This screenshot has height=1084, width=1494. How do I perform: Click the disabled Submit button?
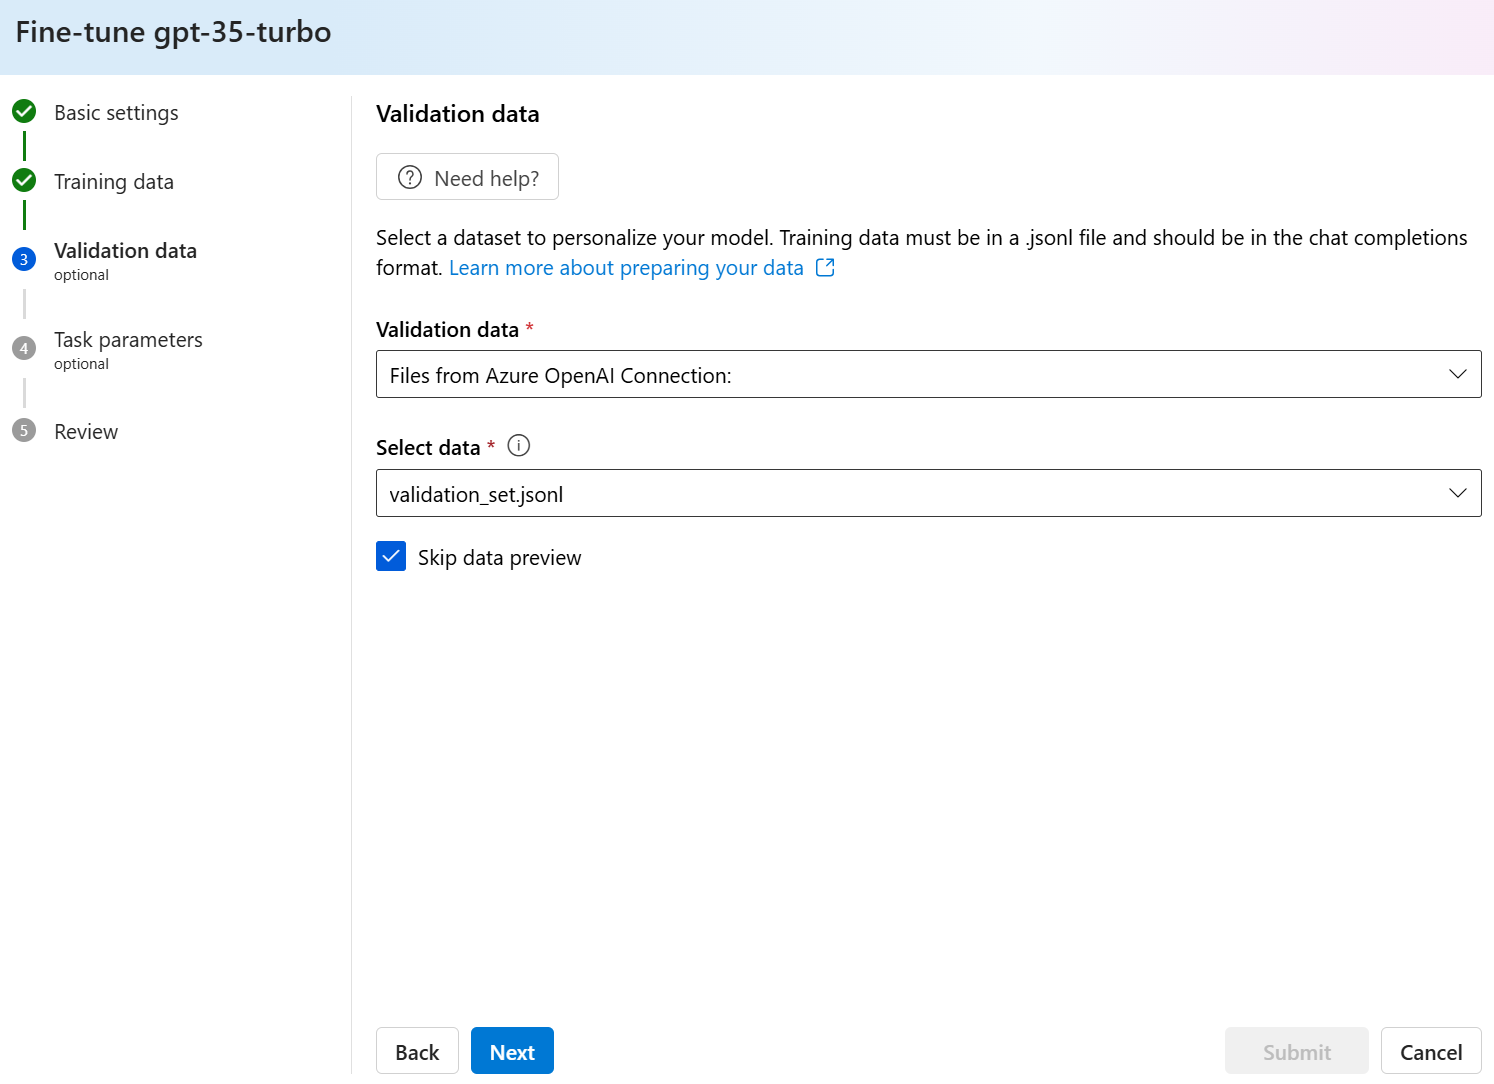[1296, 1051]
